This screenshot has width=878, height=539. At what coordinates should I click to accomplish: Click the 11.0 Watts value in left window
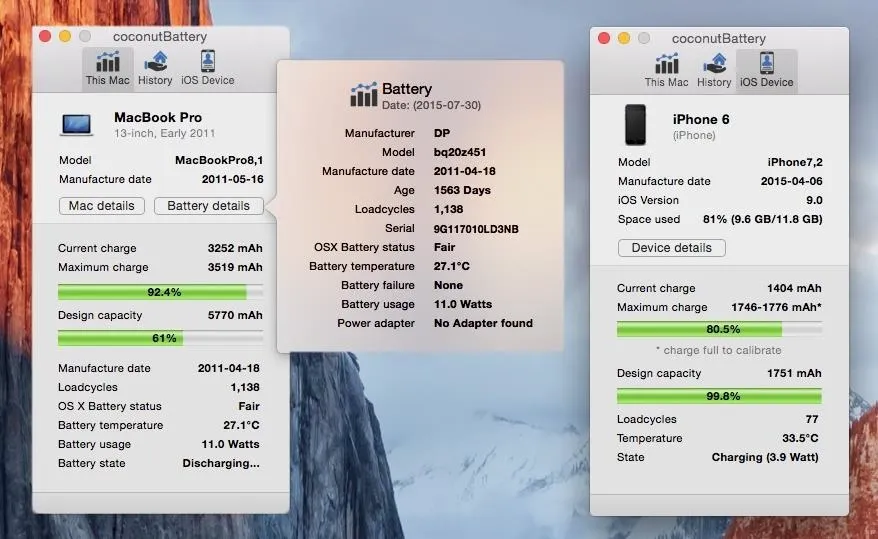231,444
